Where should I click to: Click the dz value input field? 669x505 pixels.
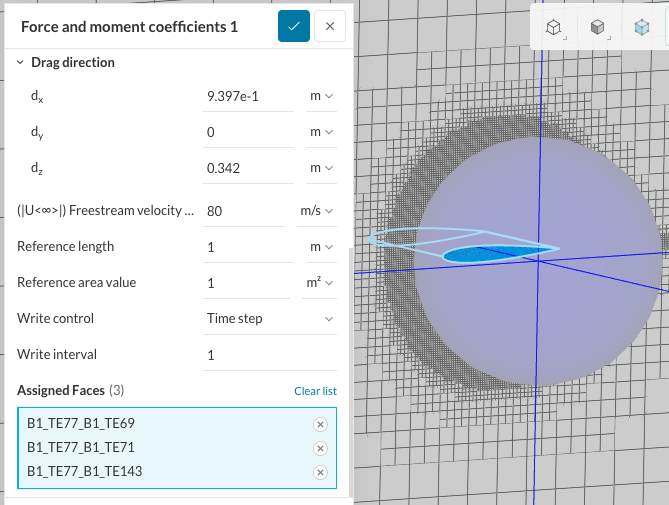pyautogui.click(x=250, y=168)
